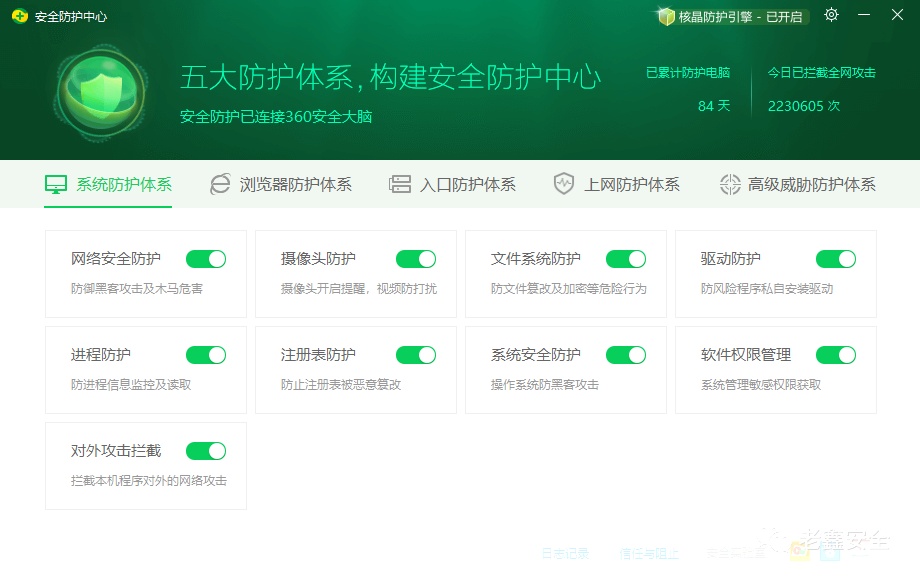The height and width of the screenshot is (580, 920).
Task: Click description 防风险程序私自安装驱动
Action: [767, 289]
